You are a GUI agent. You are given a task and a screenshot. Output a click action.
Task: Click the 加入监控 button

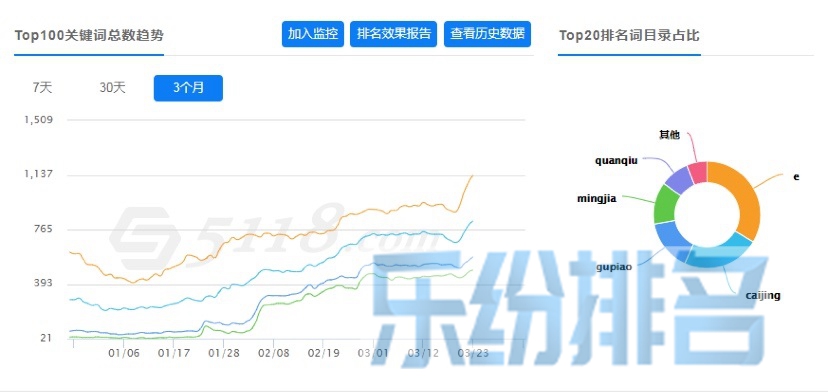[x=313, y=34]
